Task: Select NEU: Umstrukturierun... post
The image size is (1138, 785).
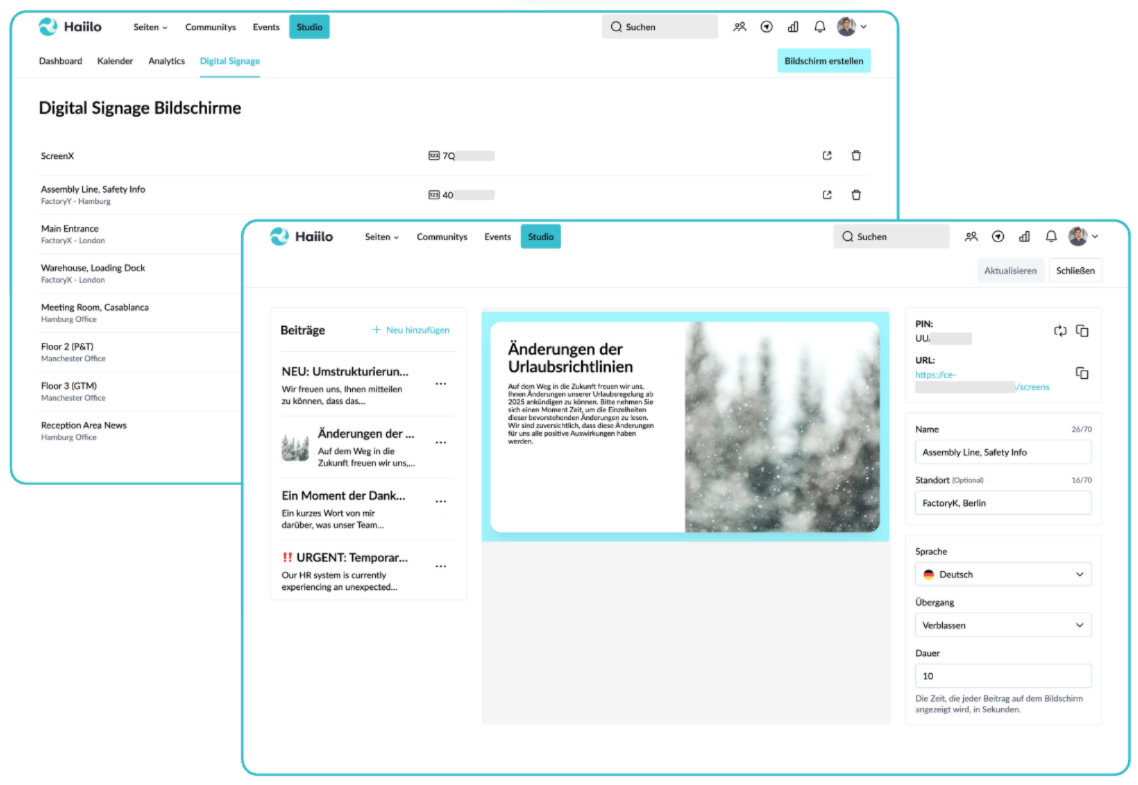Action: [345, 384]
